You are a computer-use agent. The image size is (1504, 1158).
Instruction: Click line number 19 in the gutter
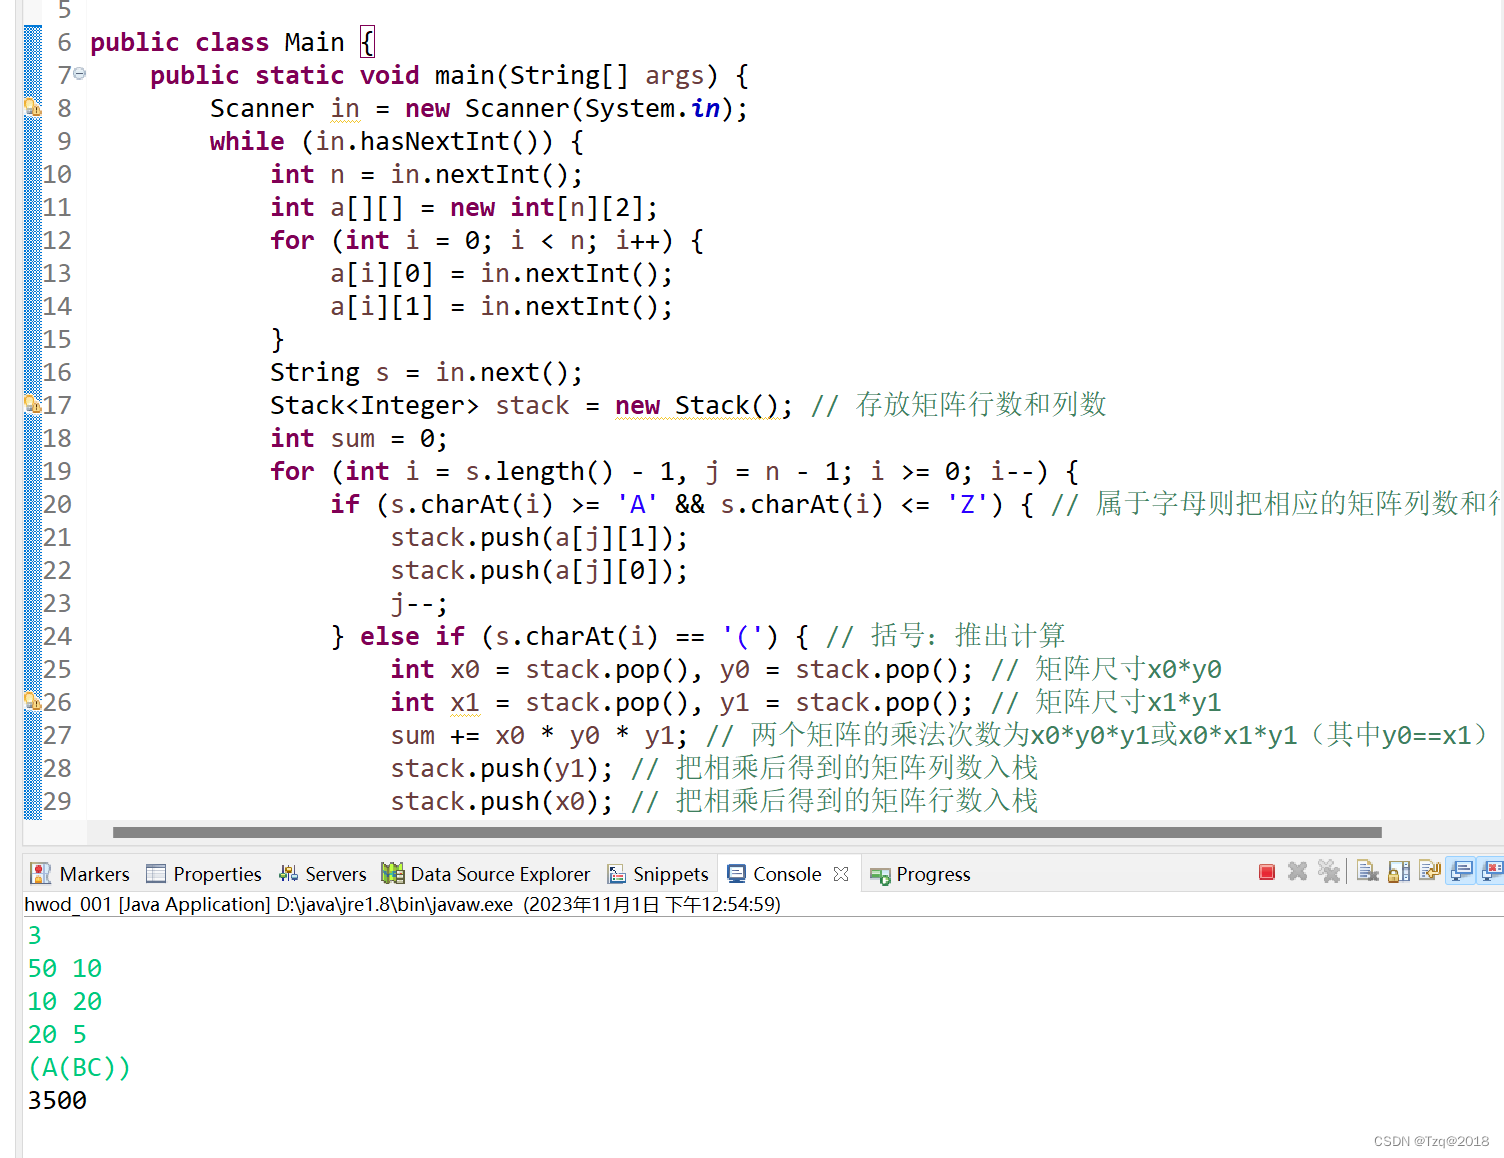tap(57, 471)
